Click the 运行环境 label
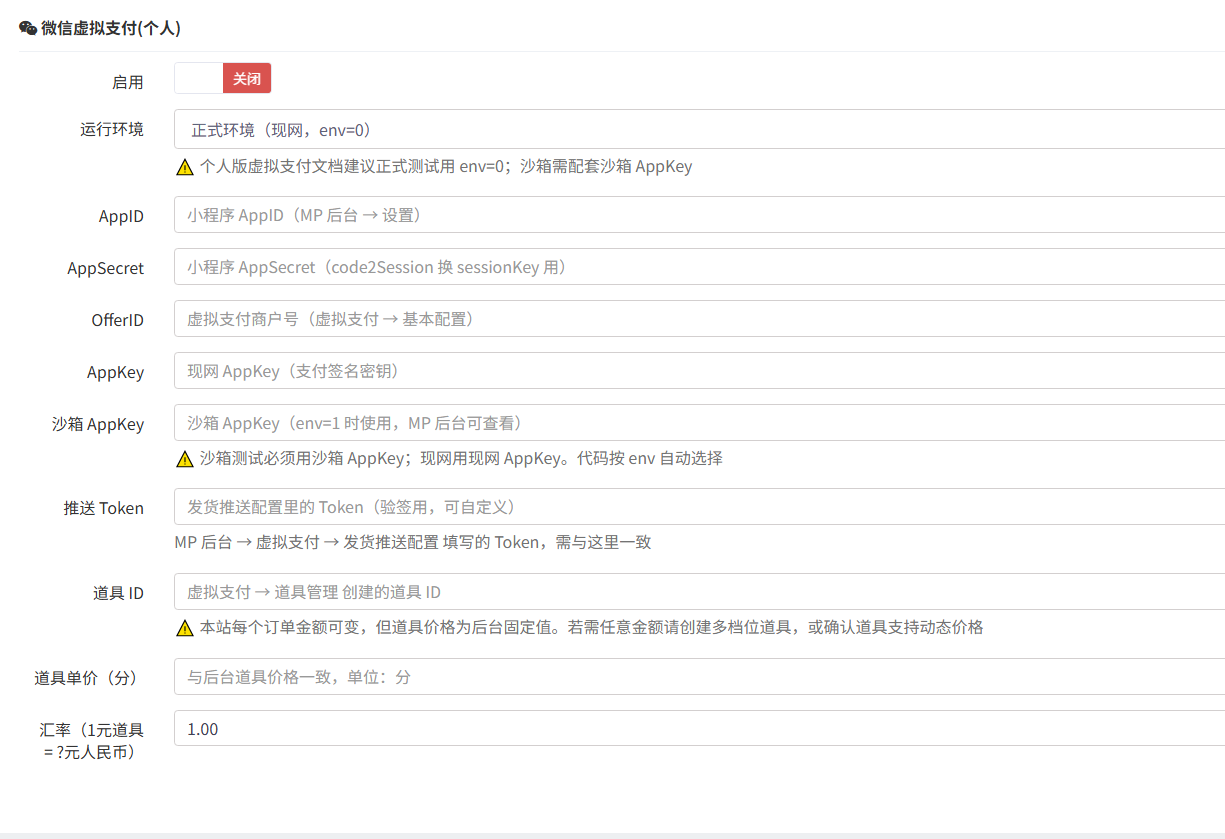The image size is (1225, 839). pos(112,129)
